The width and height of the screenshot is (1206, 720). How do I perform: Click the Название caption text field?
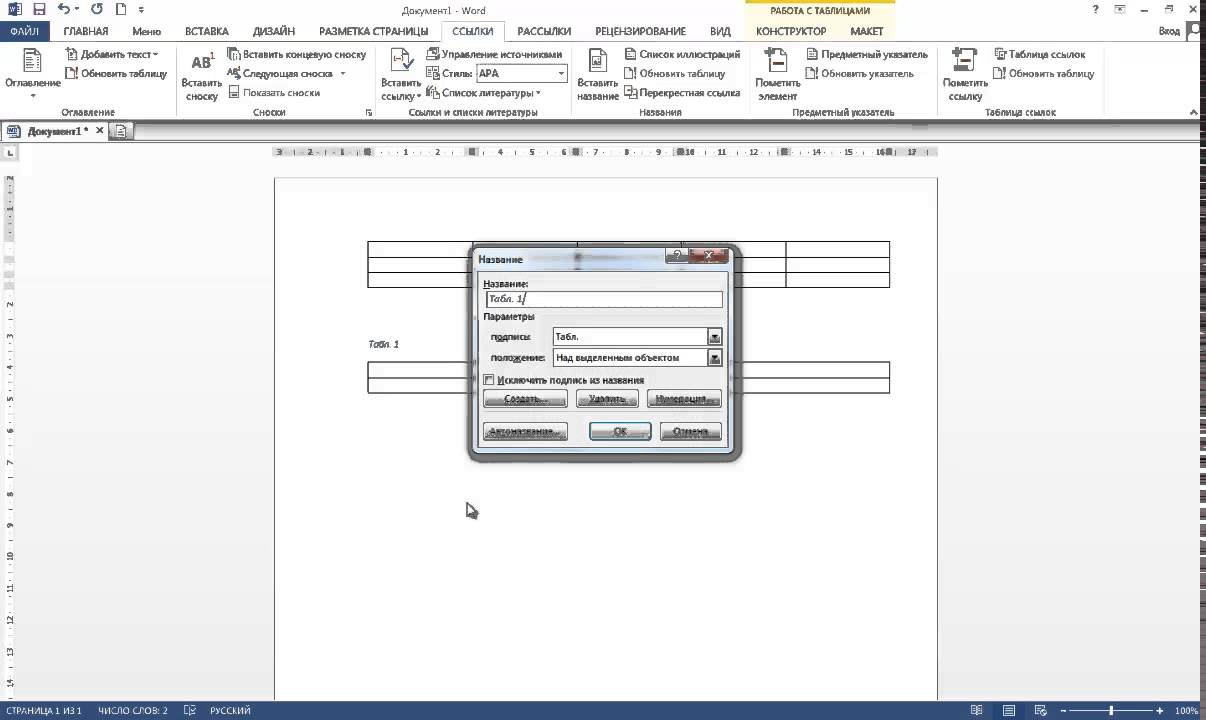pos(603,299)
